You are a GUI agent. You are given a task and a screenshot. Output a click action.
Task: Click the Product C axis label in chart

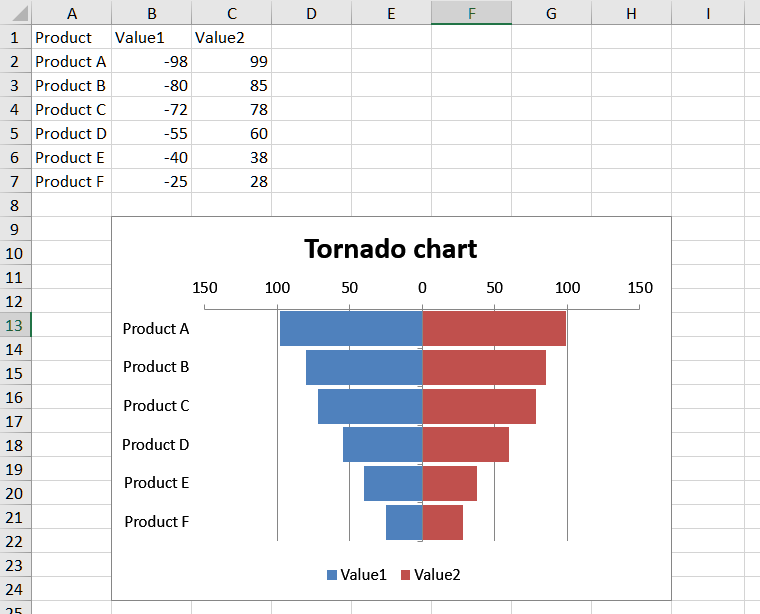click(156, 406)
